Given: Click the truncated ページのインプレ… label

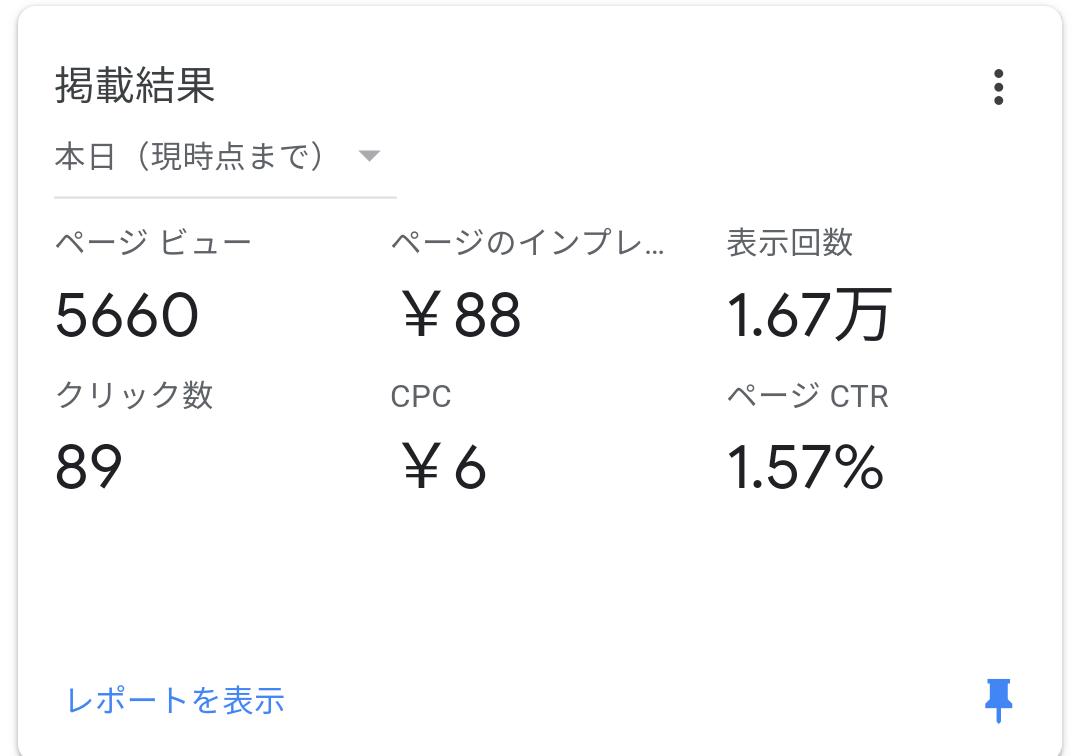Looking at the screenshot, I should pyautogui.click(x=527, y=243).
